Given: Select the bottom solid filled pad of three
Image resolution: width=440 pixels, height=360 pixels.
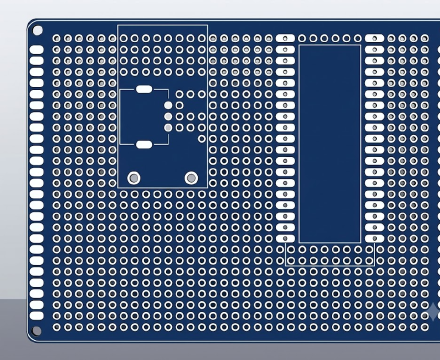Looking at the screenshot, I should click(168, 128).
